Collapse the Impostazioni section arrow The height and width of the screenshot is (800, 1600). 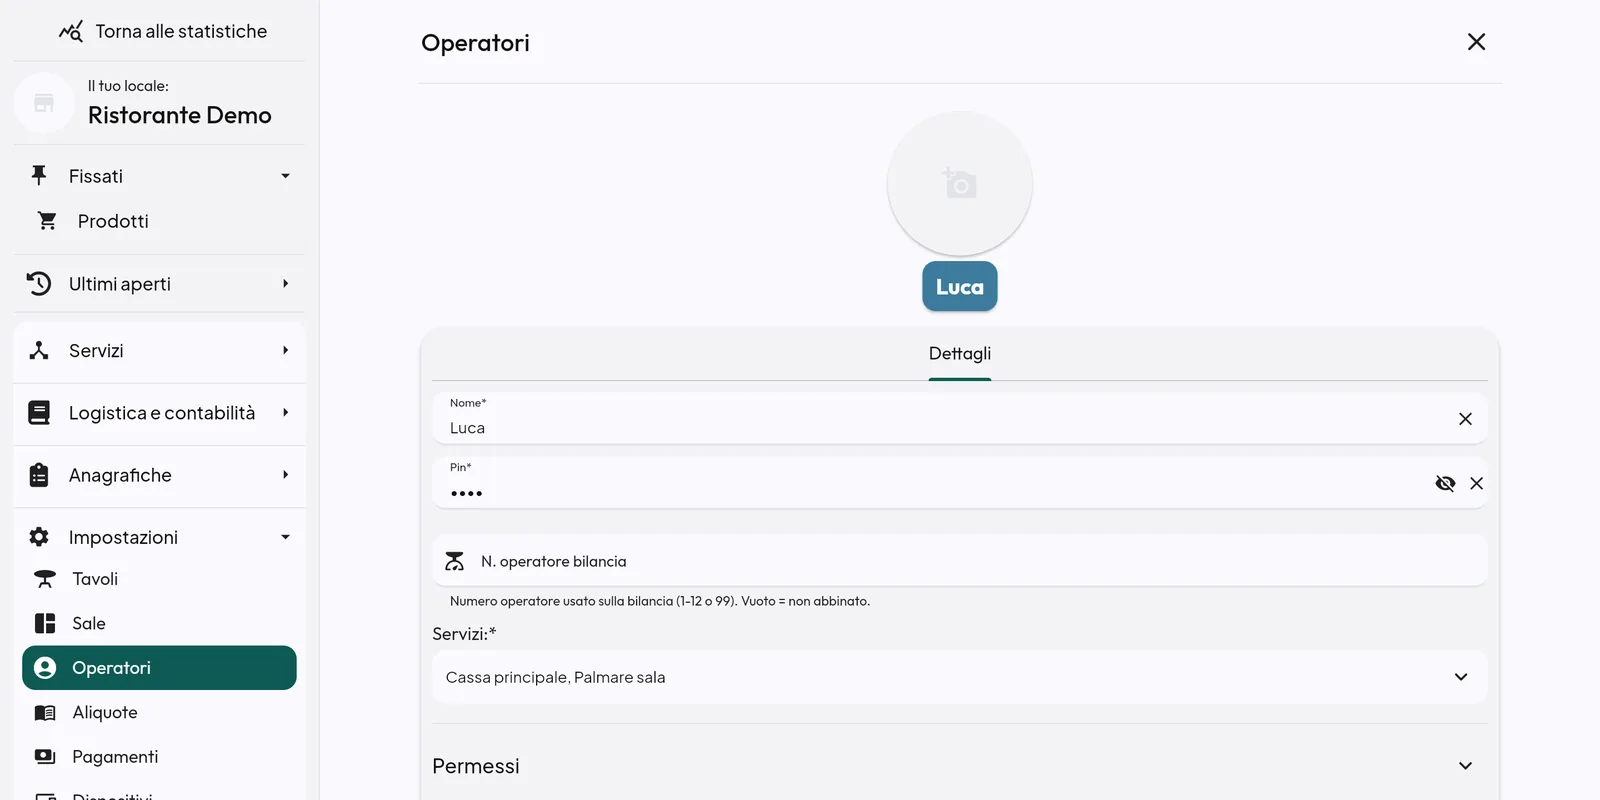(285, 537)
